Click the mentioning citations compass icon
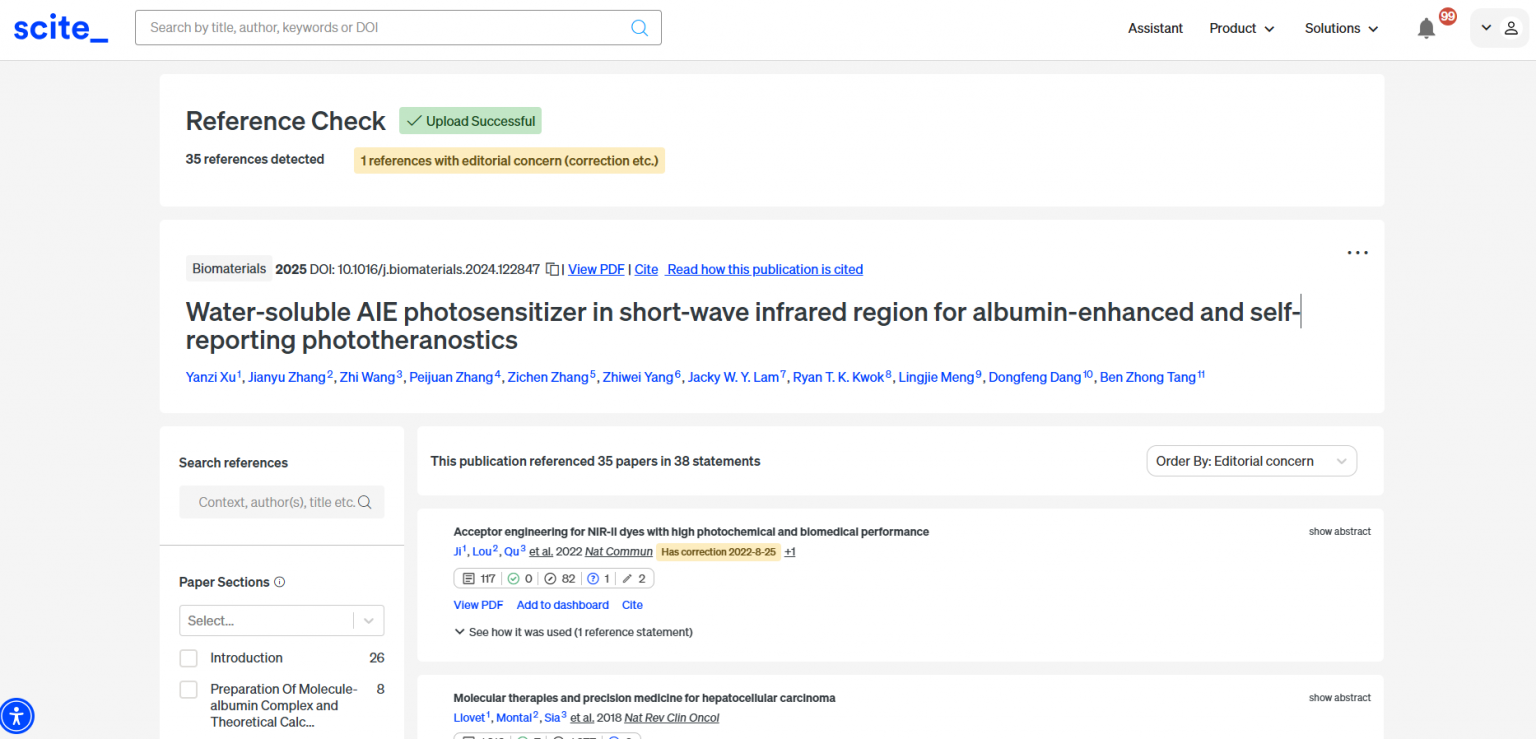 (550, 578)
